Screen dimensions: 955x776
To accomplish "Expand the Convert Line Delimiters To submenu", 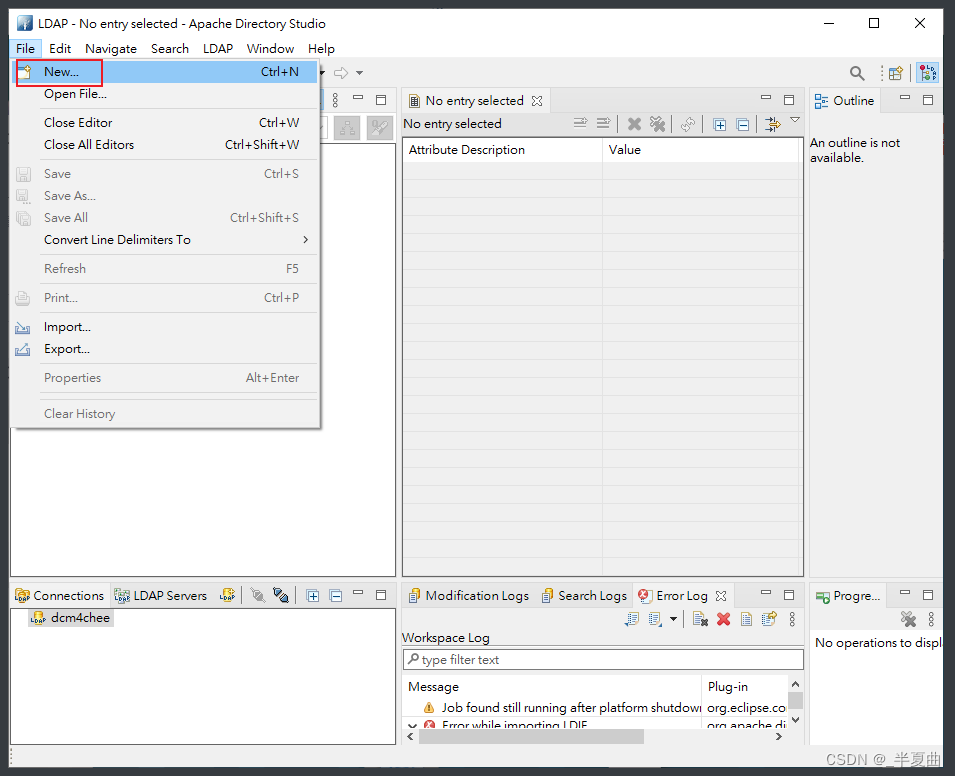I will click(x=179, y=240).
